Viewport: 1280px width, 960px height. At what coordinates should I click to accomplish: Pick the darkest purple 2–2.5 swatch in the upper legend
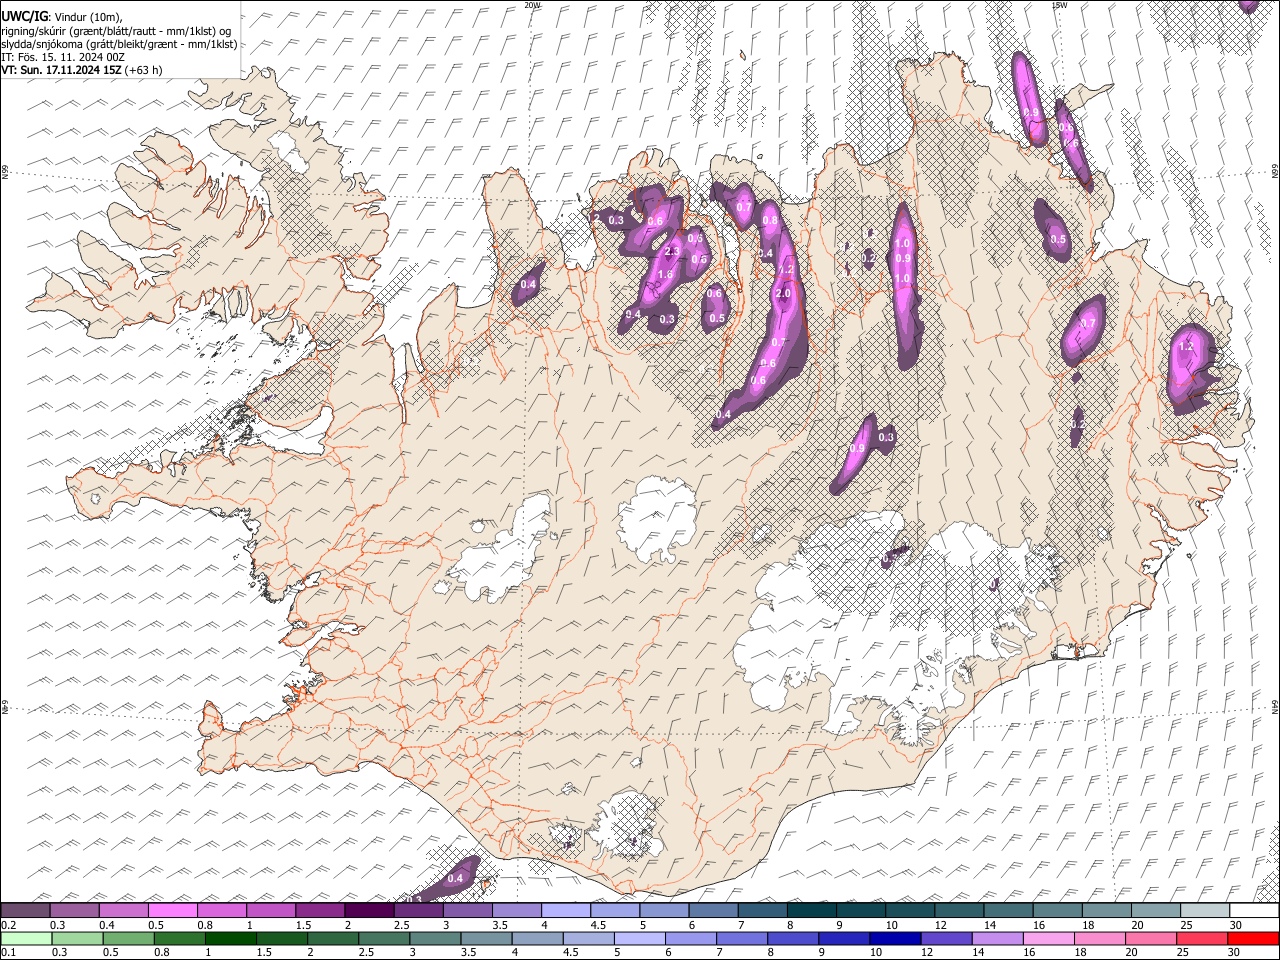point(369,910)
